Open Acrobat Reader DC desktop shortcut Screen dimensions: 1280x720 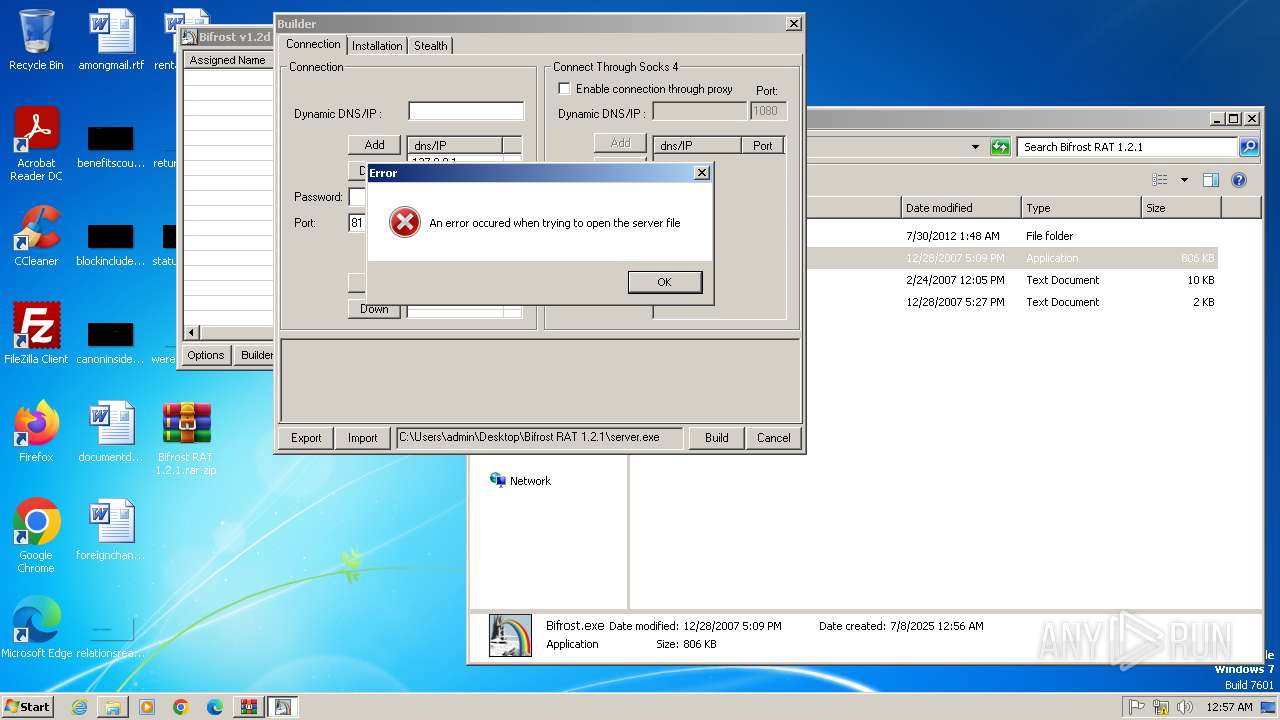click(36, 144)
